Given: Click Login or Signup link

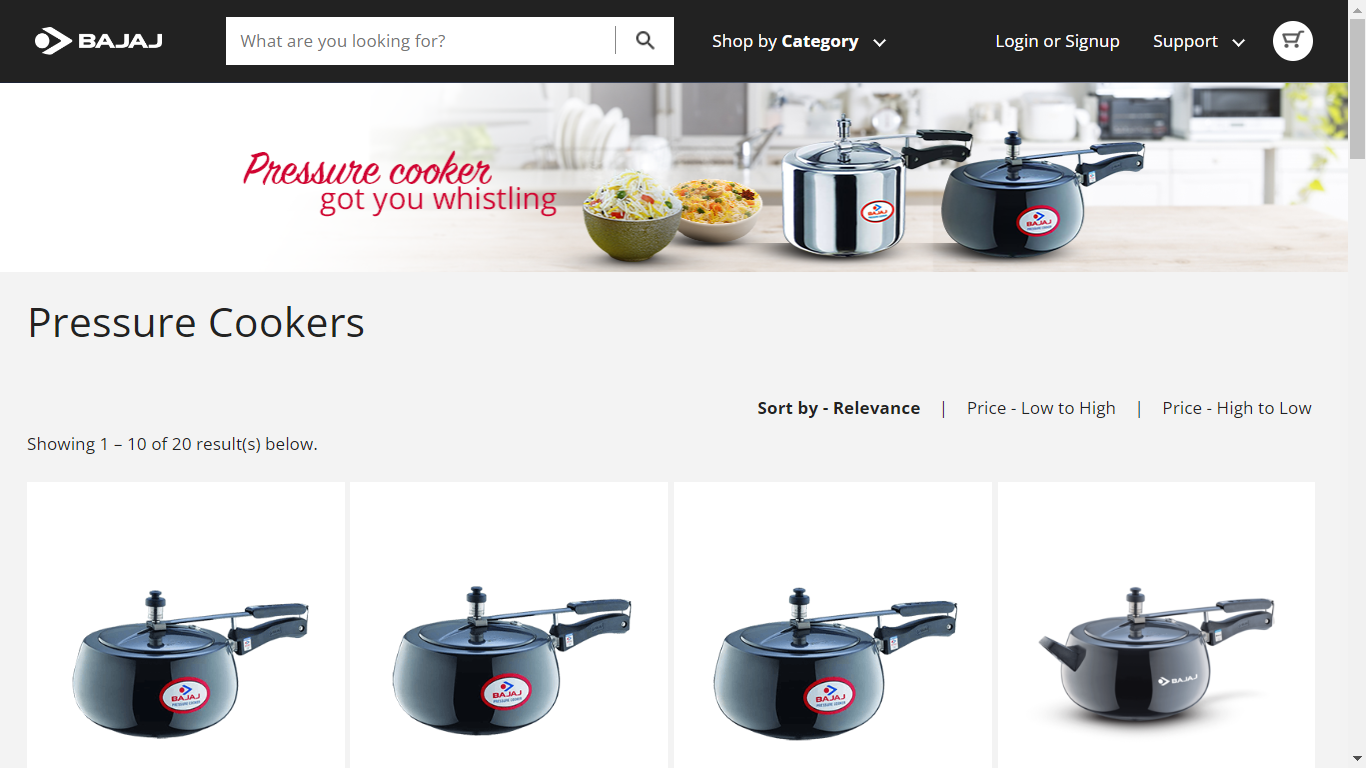Looking at the screenshot, I should [x=1057, y=41].
